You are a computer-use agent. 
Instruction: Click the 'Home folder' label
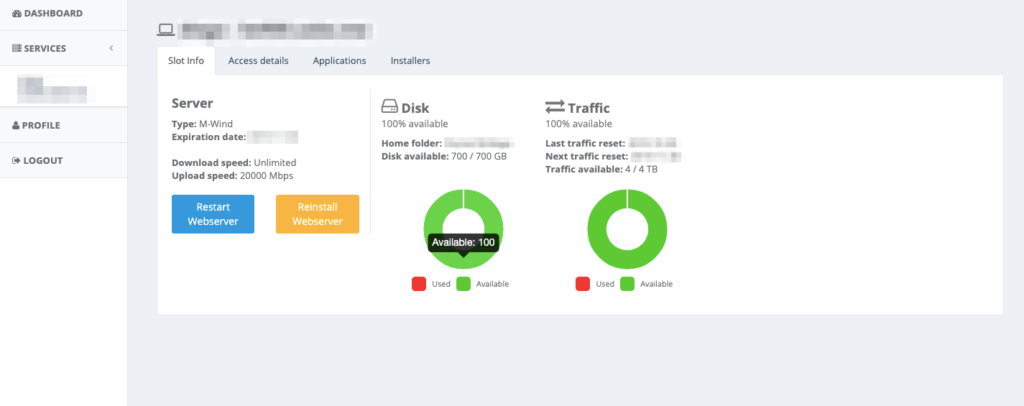coord(412,143)
